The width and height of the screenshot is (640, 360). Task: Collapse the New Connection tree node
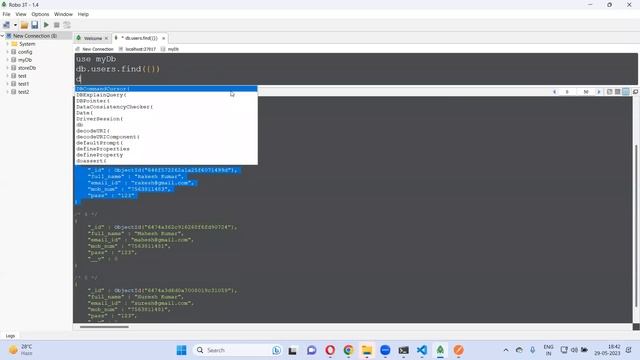coord(2,36)
